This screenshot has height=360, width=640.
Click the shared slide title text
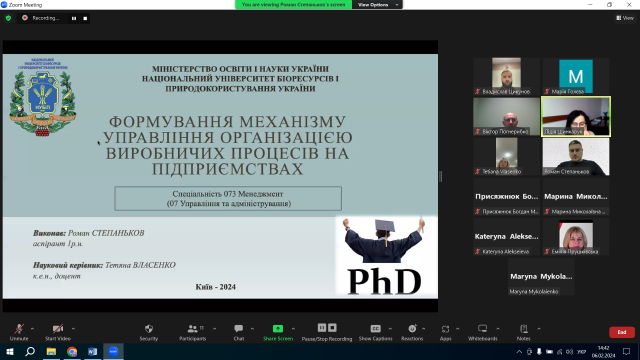[x=228, y=145]
